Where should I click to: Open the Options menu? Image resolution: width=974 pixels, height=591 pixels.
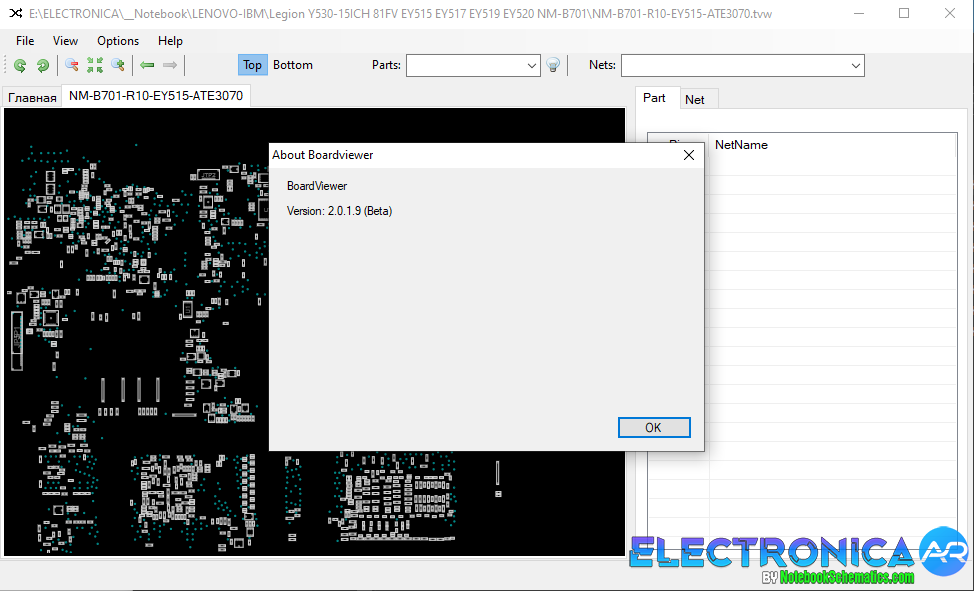click(x=118, y=41)
